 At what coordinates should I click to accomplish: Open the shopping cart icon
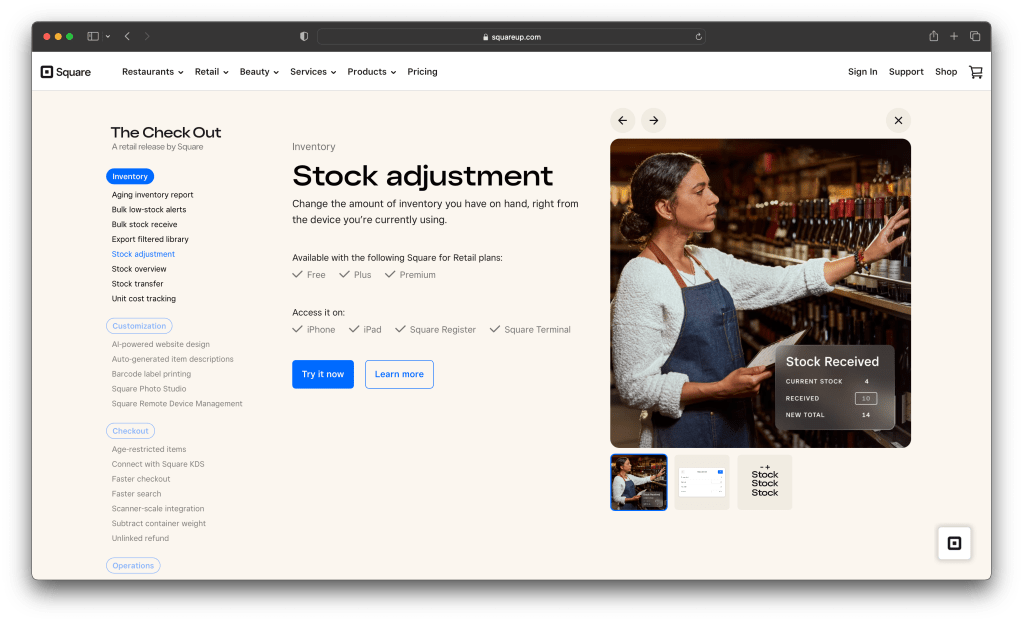click(975, 72)
